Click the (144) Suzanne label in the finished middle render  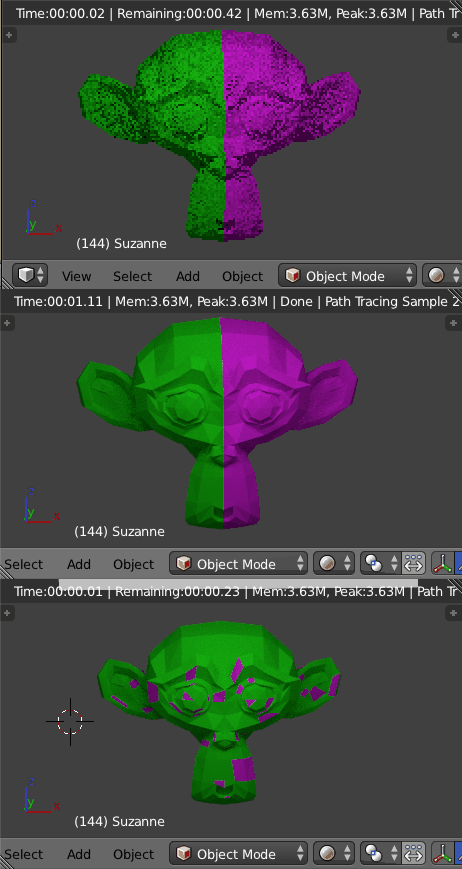119,531
